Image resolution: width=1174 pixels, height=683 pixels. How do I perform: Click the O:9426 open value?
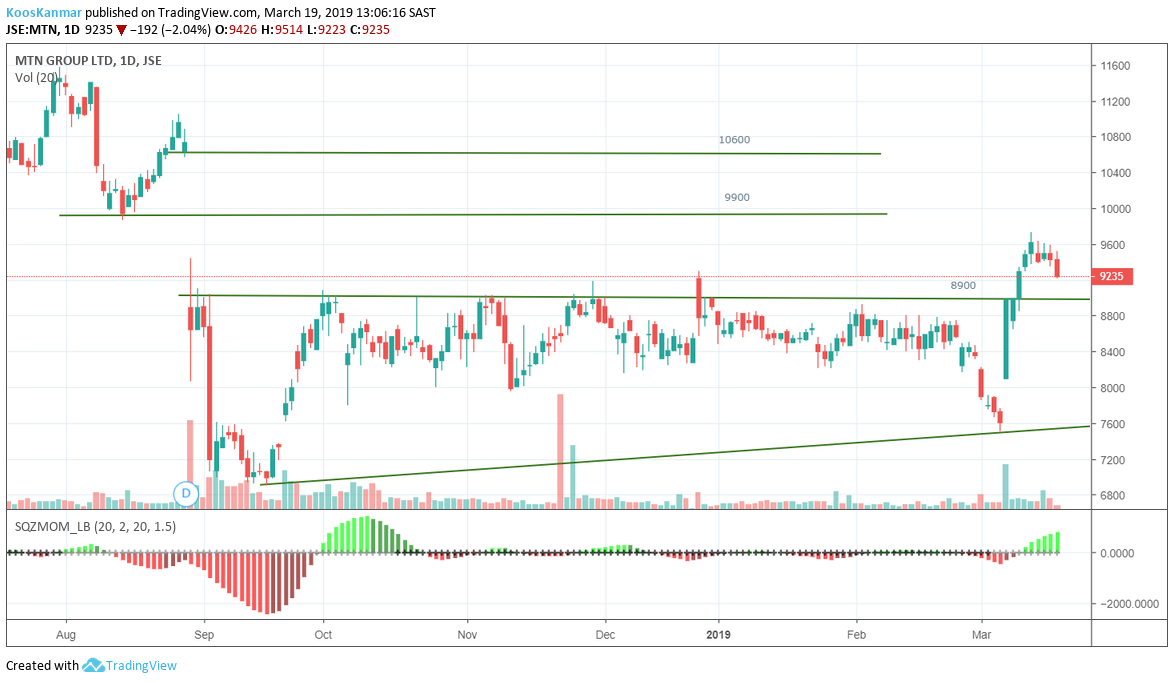(236, 30)
